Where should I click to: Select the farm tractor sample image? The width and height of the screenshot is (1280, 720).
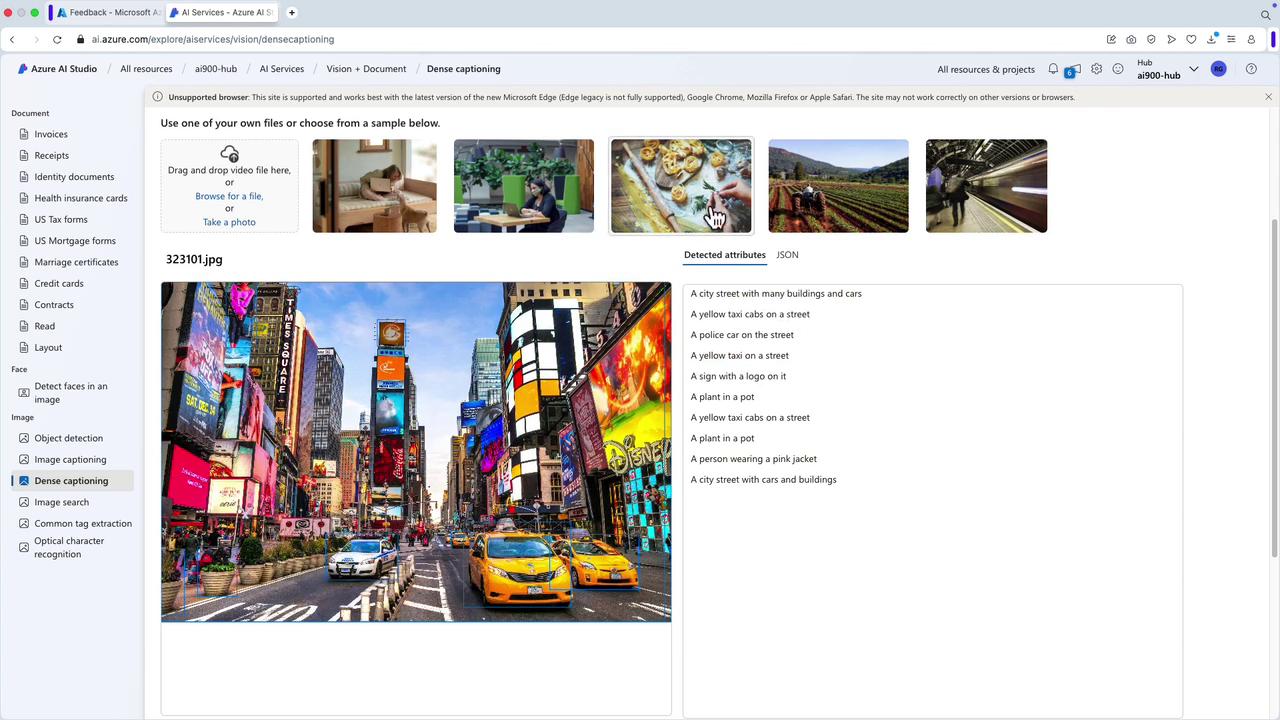[x=838, y=186]
